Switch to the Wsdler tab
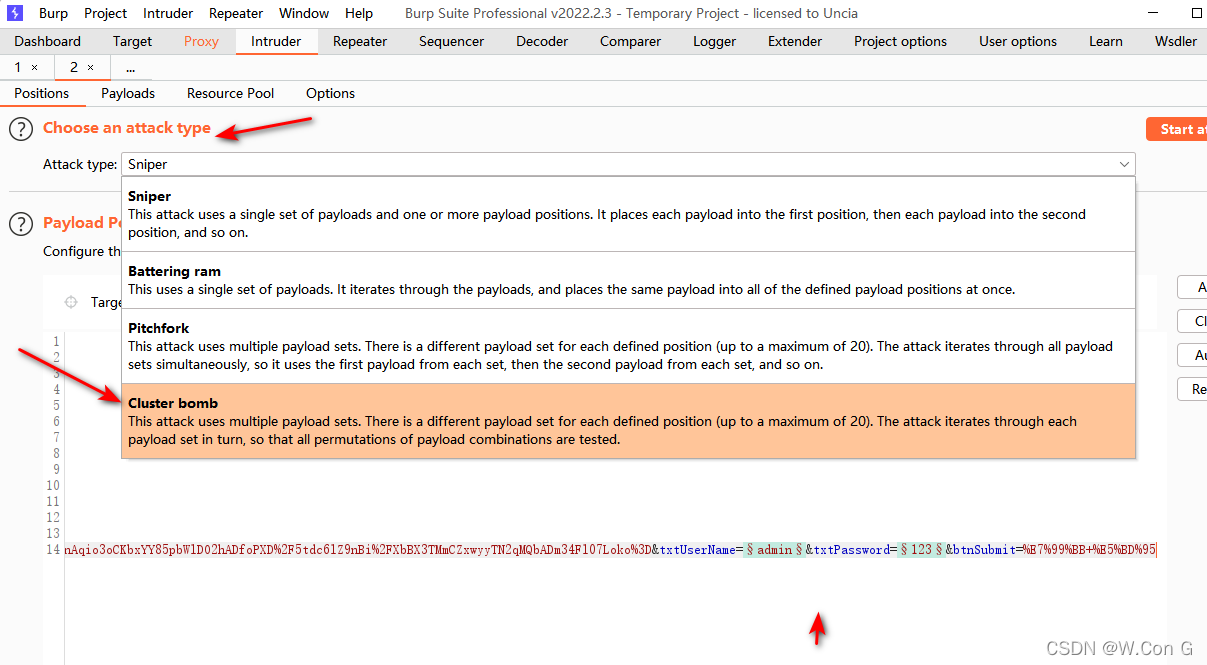 point(1176,41)
